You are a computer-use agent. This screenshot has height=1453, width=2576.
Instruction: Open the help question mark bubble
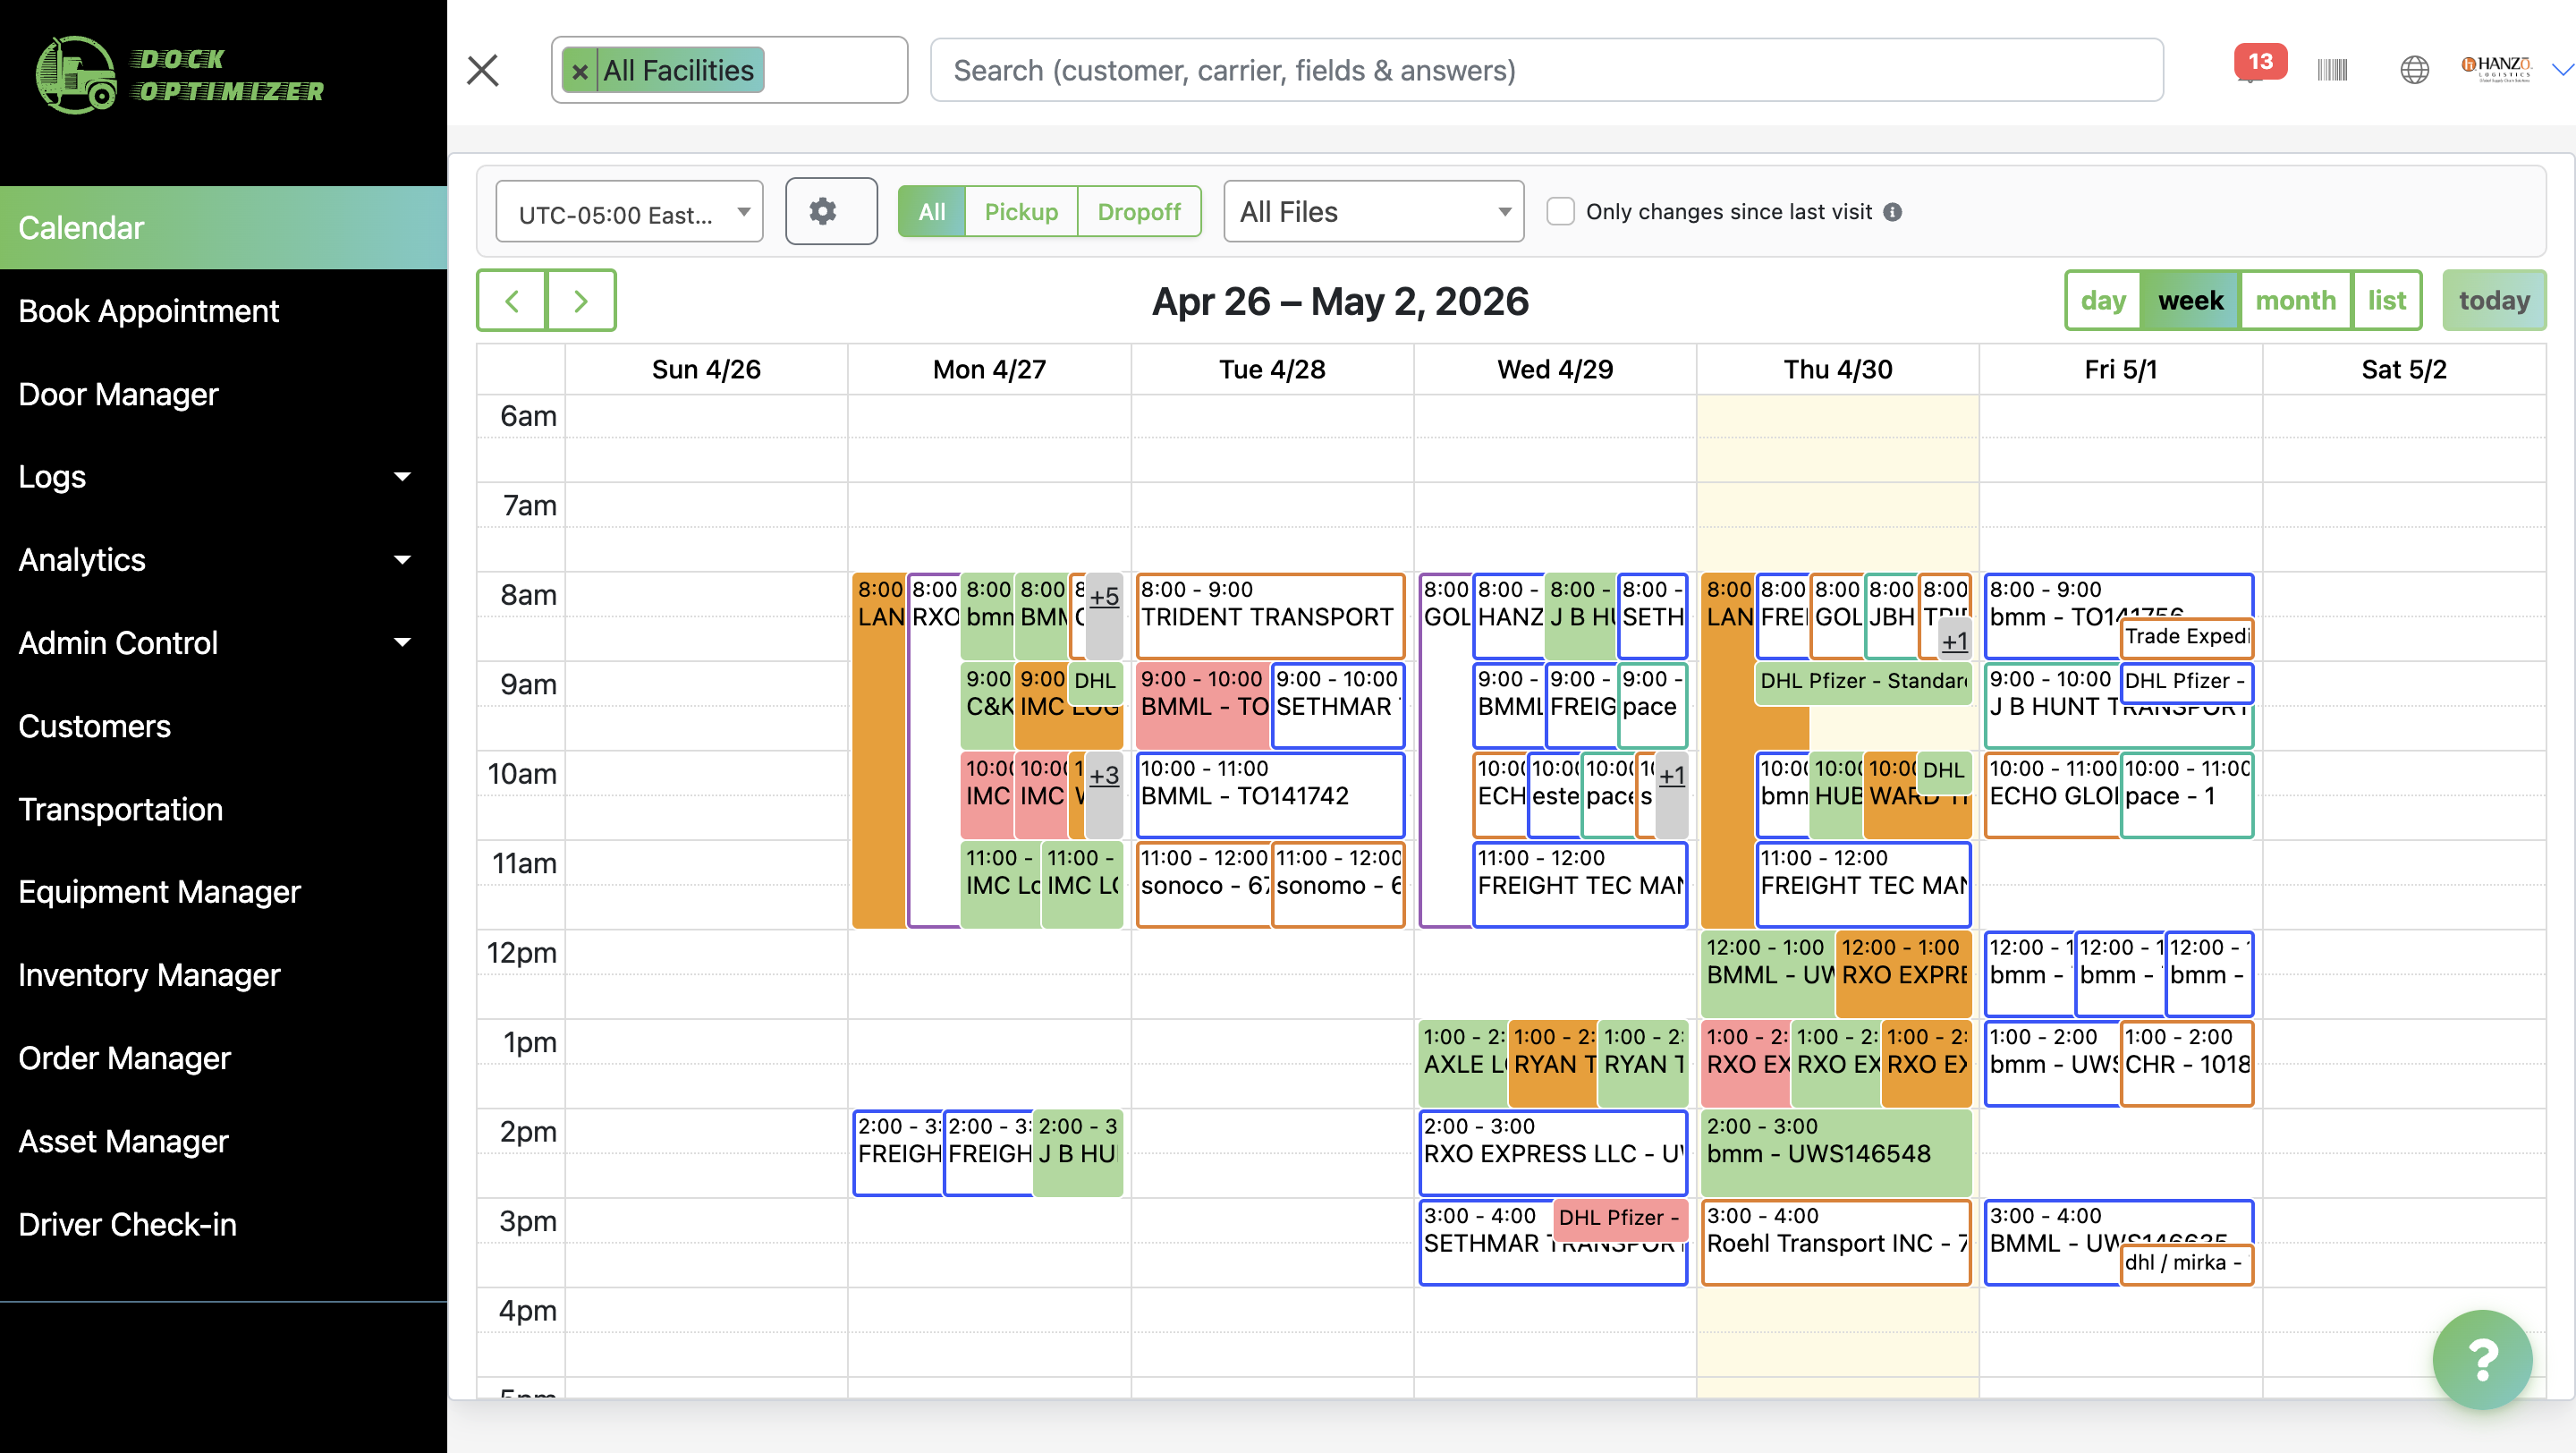click(x=2482, y=1359)
